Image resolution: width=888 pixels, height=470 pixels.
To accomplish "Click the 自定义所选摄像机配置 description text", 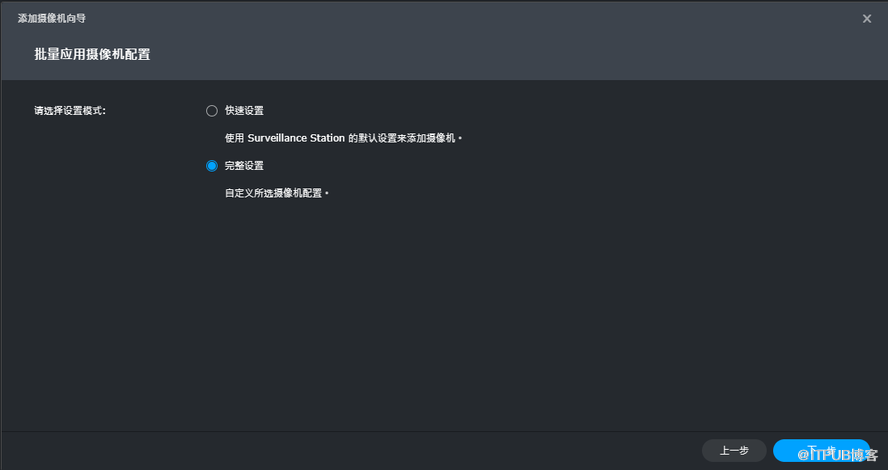I will pyautogui.click(x=275, y=193).
